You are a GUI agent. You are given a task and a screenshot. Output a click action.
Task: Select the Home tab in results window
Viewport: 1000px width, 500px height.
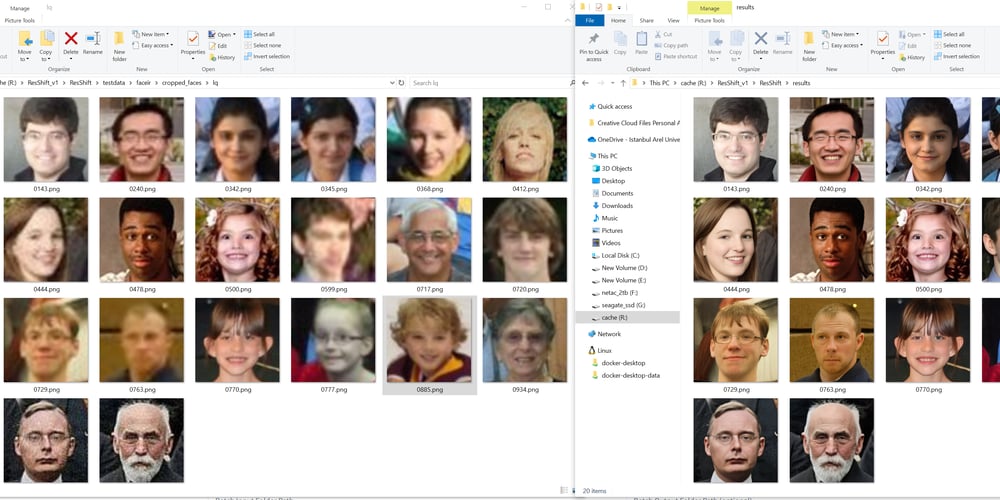click(x=619, y=20)
